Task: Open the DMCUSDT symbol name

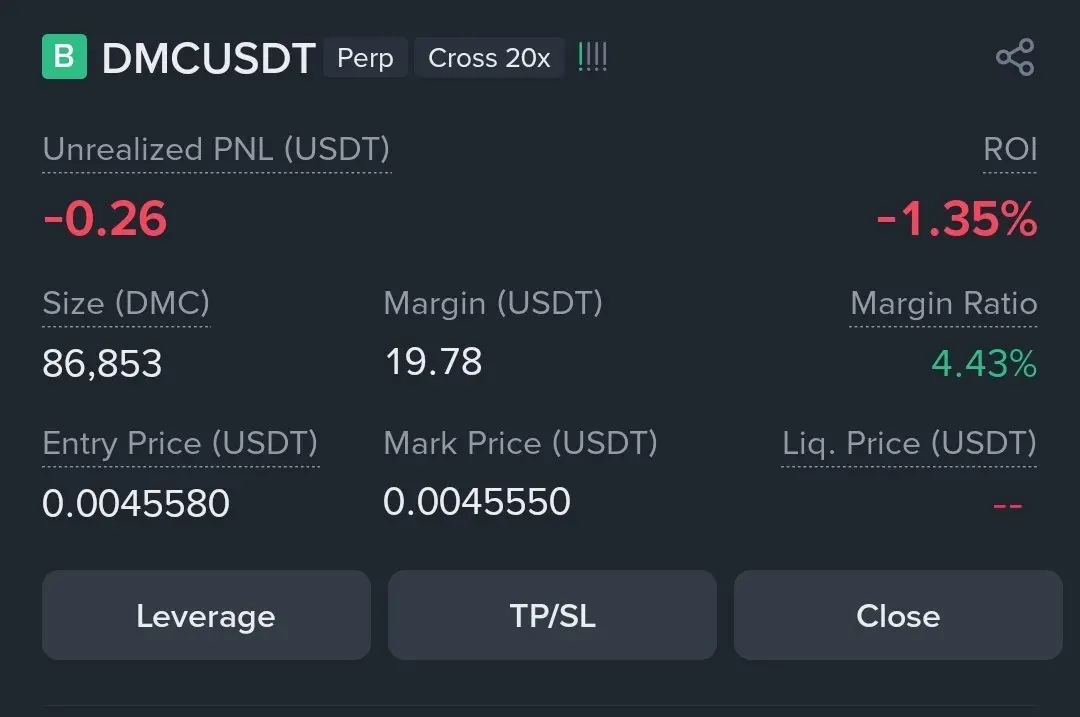Action: click(x=209, y=58)
